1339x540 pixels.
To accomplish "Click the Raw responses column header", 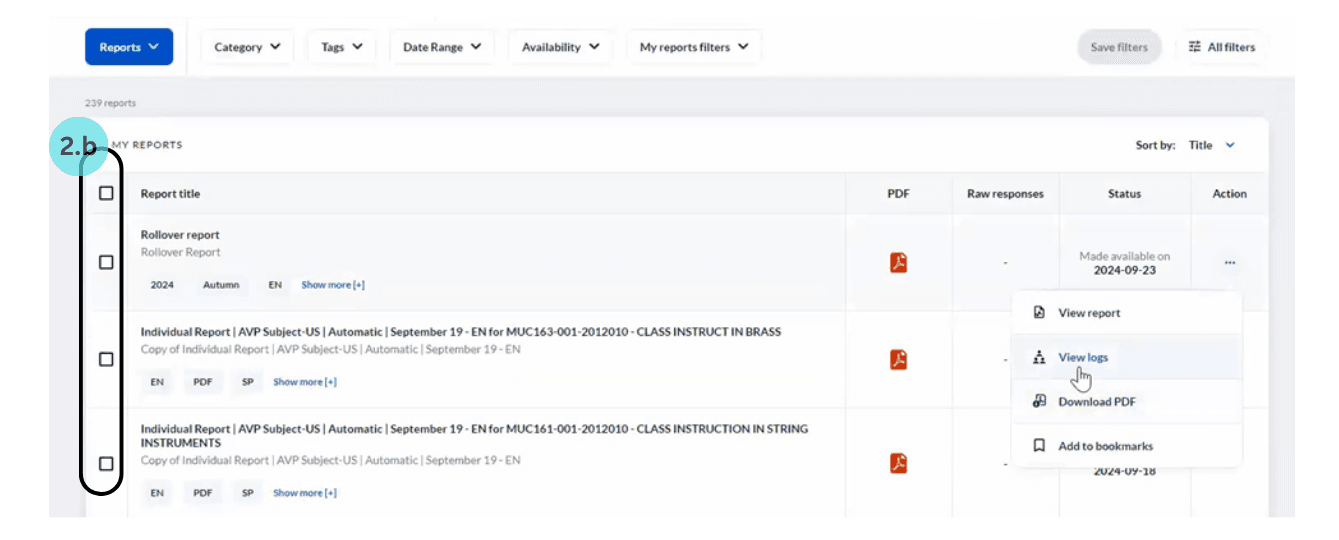I will 1005,194.
